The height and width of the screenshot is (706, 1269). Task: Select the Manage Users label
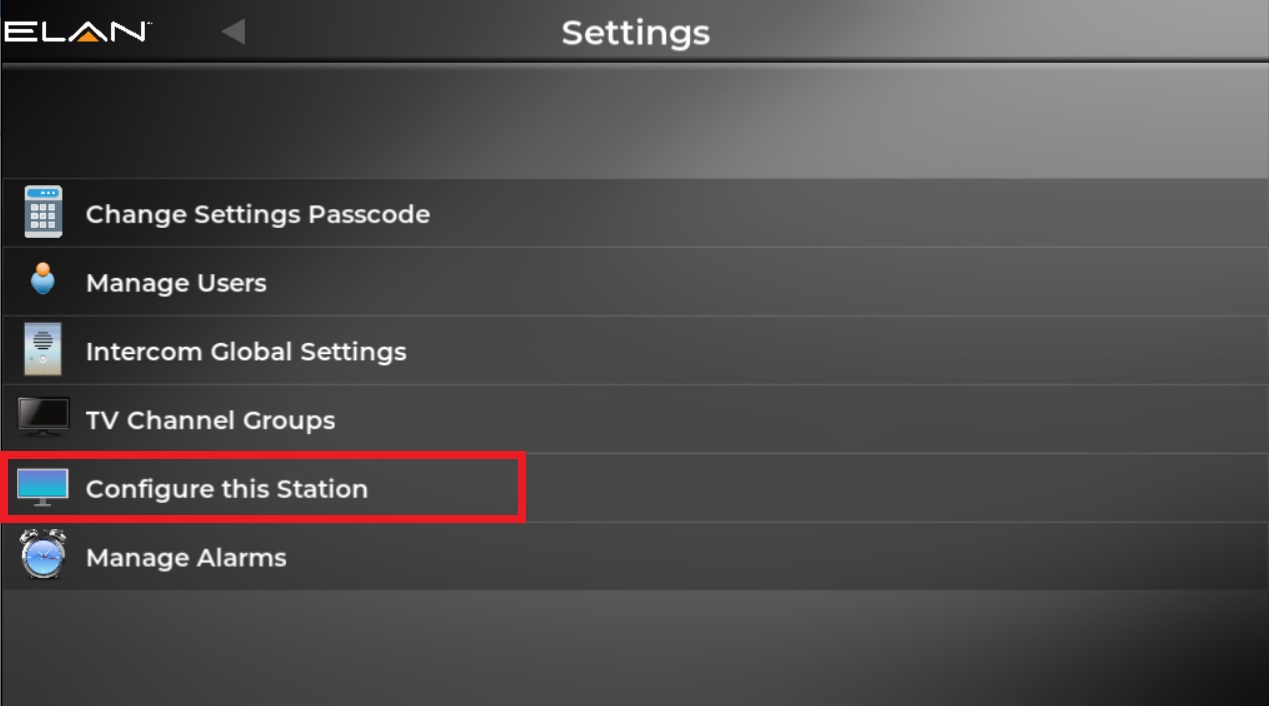176,283
